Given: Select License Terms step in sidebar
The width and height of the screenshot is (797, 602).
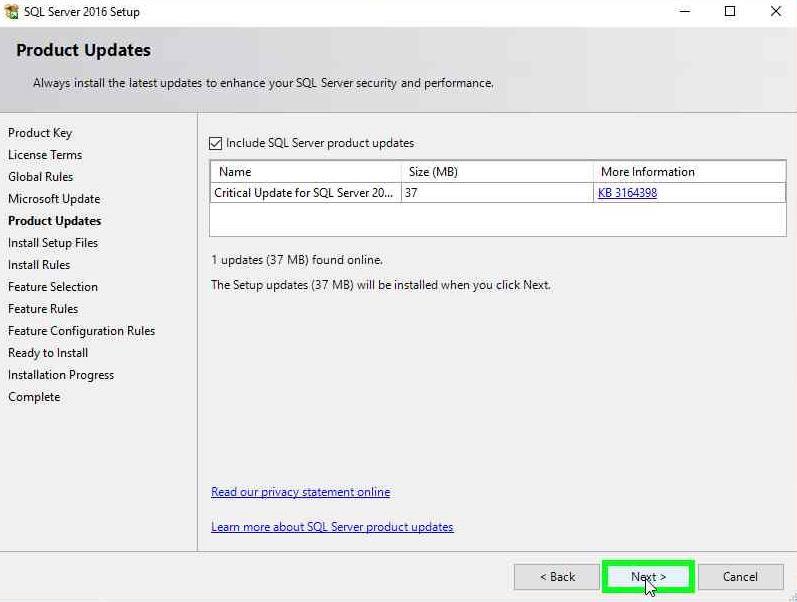Looking at the screenshot, I should (x=45, y=155).
